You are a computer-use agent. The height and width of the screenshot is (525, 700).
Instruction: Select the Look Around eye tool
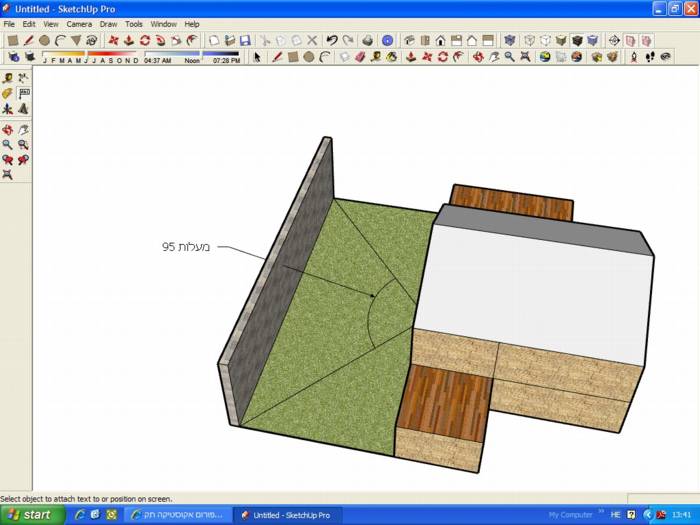pos(665,57)
